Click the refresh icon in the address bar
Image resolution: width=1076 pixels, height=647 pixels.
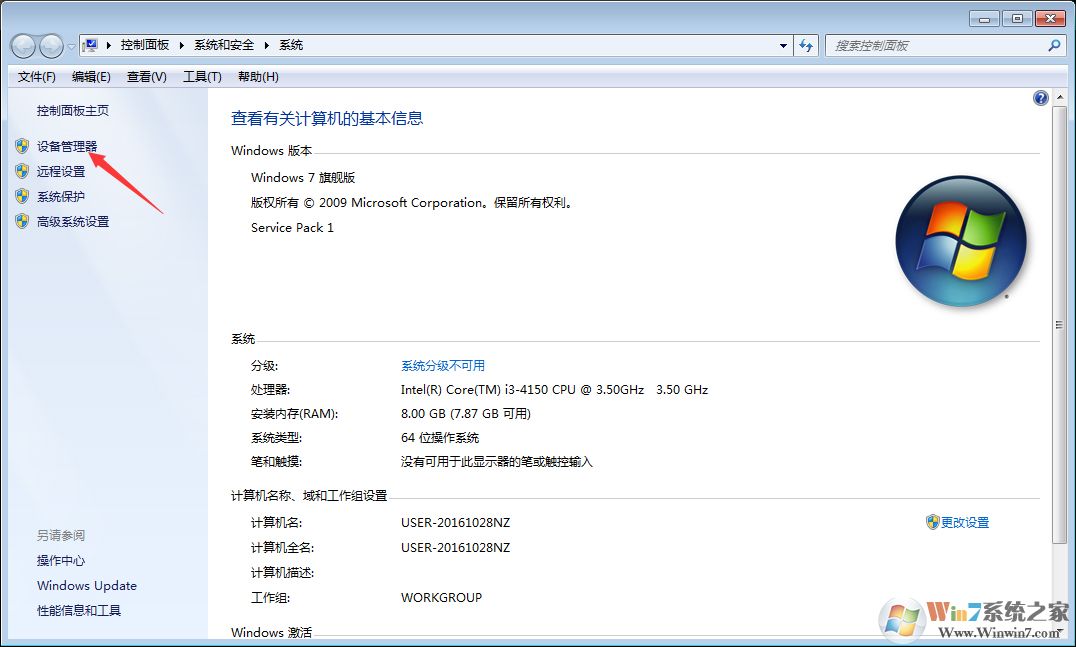(806, 45)
